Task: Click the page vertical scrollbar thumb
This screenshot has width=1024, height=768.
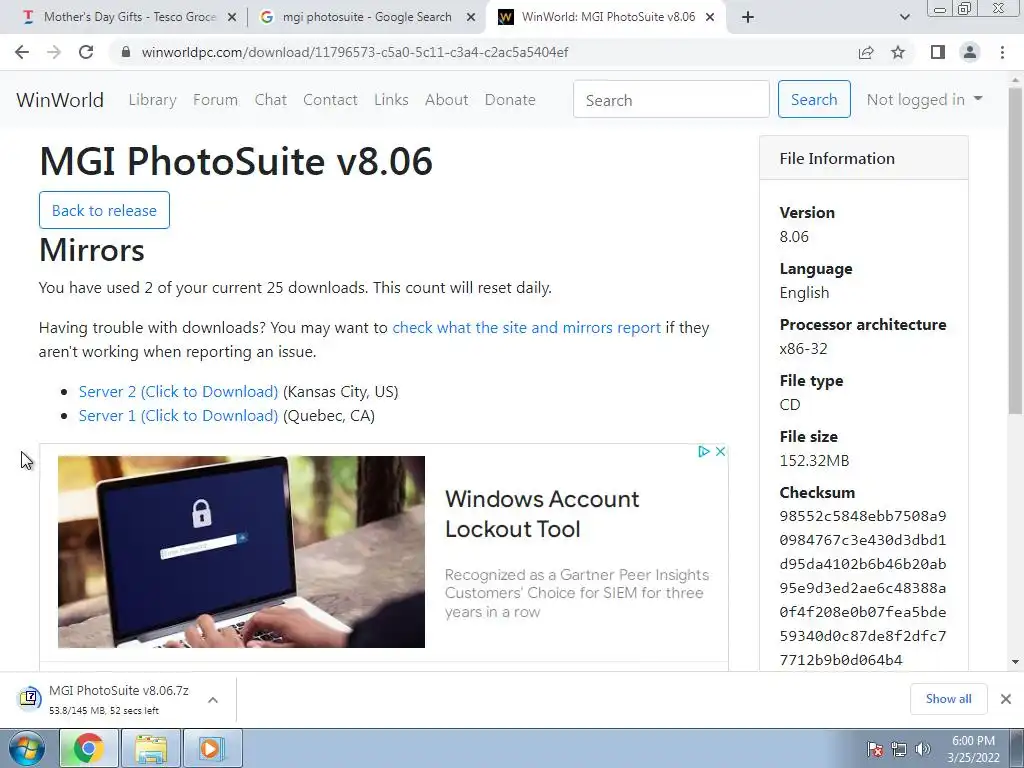Action: 1015,251
